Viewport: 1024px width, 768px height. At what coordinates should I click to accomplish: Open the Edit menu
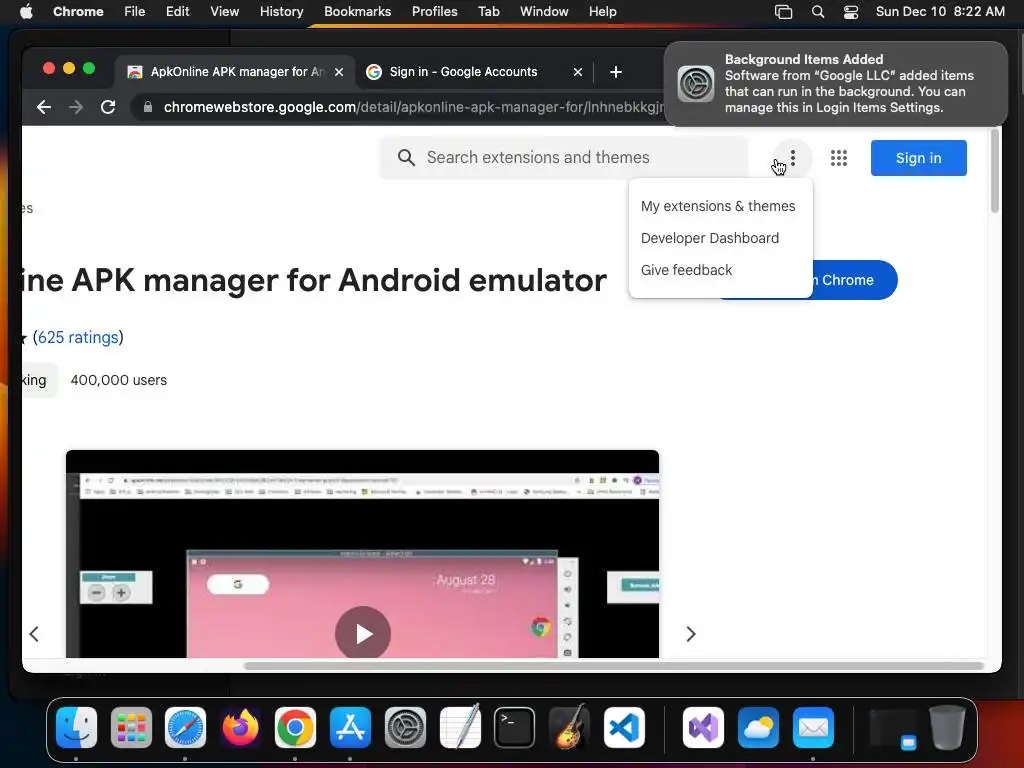(x=177, y=12)
